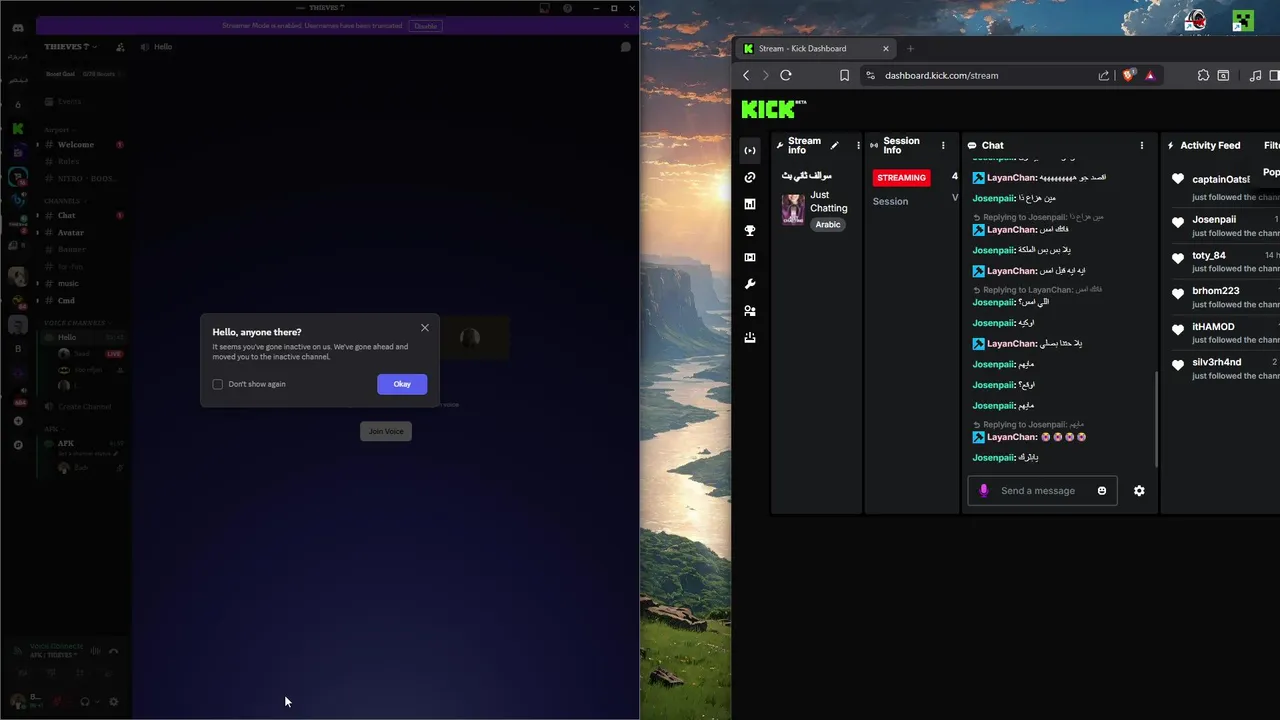Open the trophy icon in Kick sidebar
This screenshot has width=1280, height=720.
coord(750,231)
